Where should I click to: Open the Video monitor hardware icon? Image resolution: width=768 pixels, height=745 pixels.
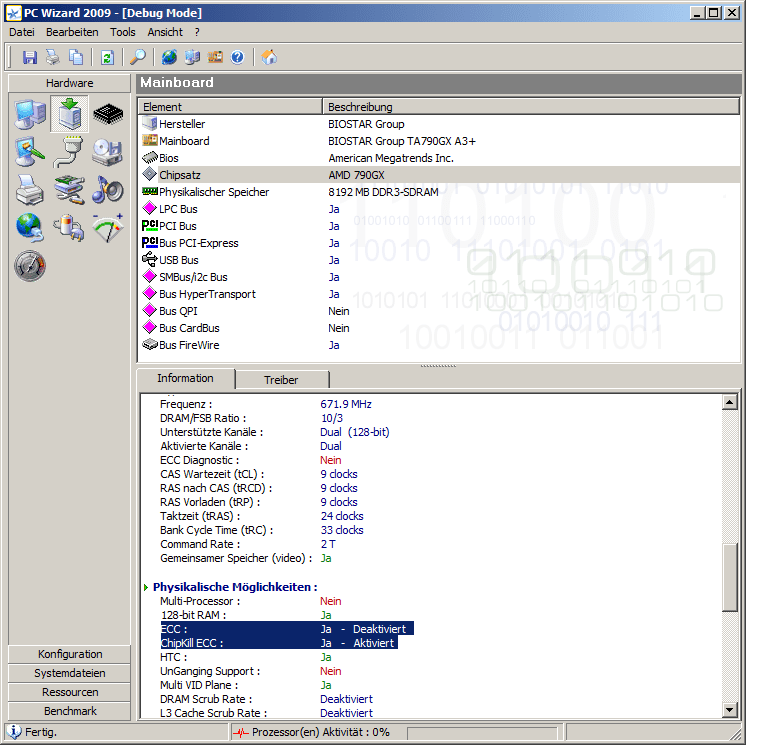(30, 152)
